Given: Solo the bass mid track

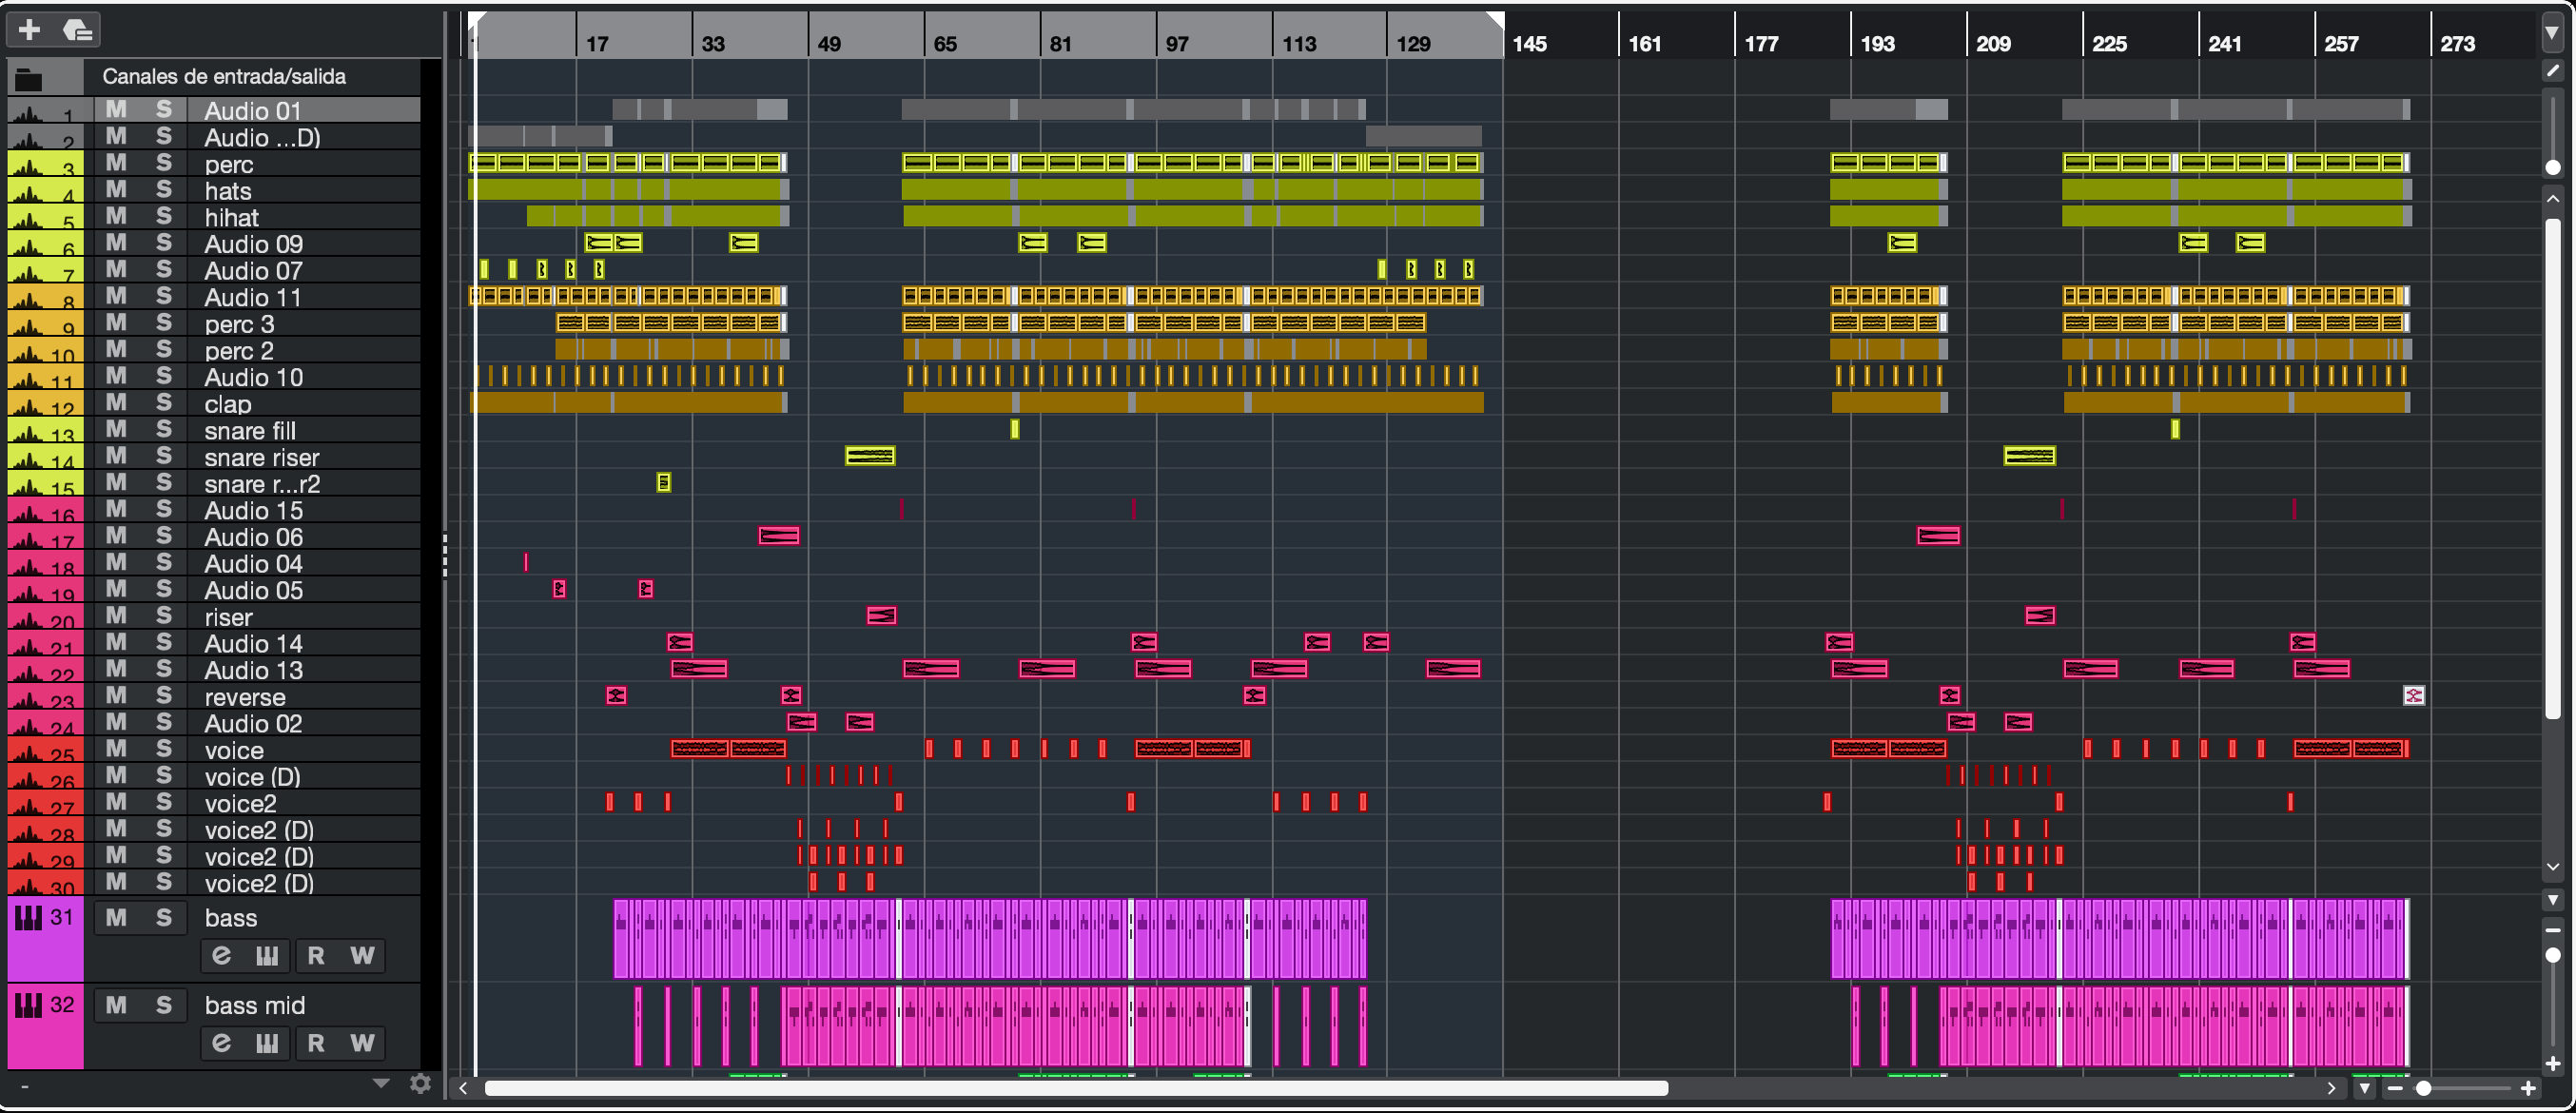Looking at the screenshot, I should (164, 1005).
